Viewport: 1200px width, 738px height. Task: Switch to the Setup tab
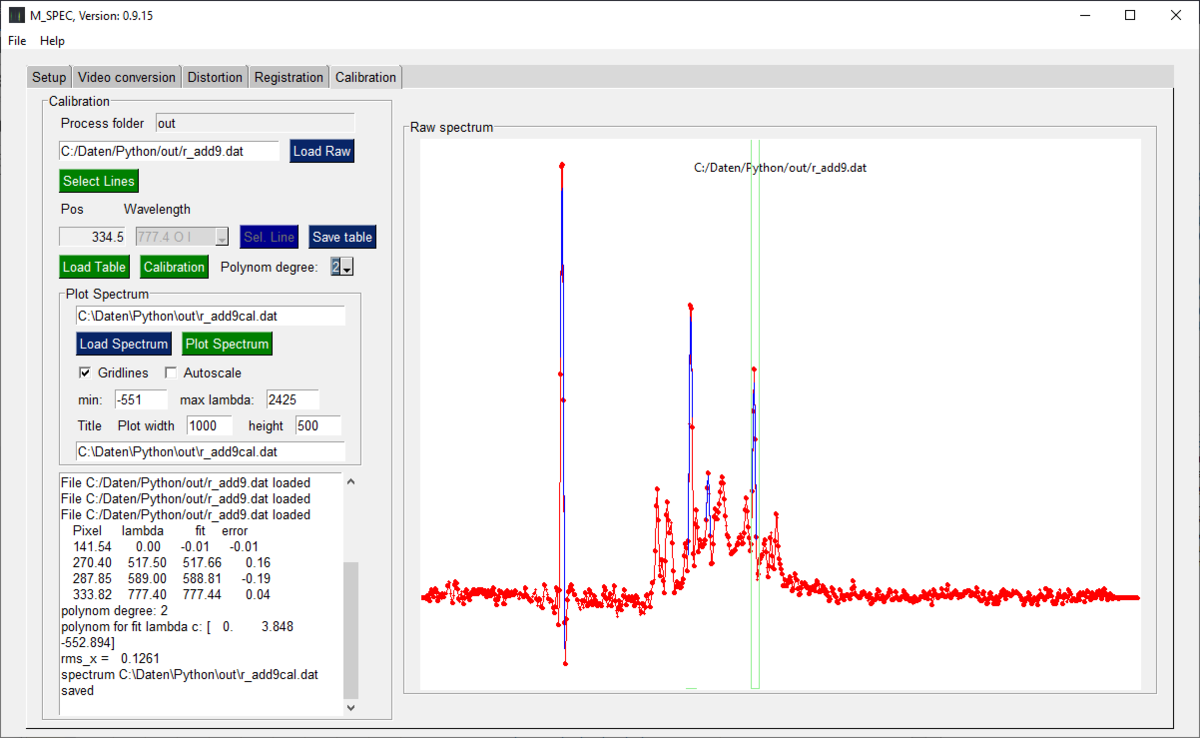pos(48,76)
